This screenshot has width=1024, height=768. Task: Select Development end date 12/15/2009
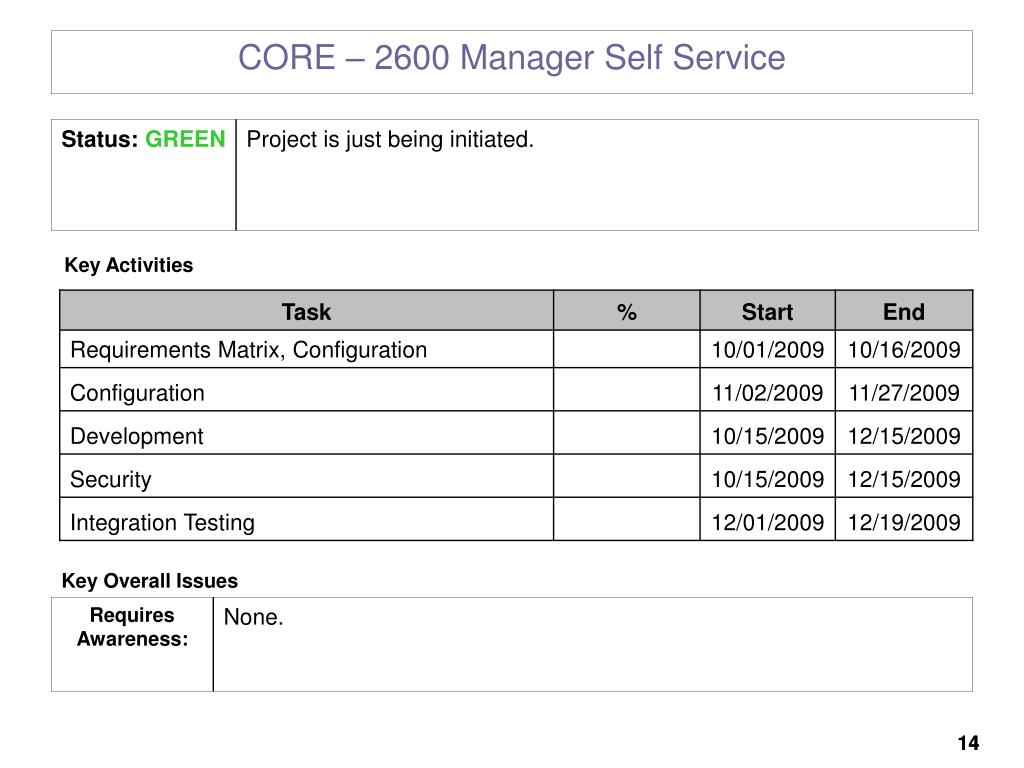(x=904, y=436)
